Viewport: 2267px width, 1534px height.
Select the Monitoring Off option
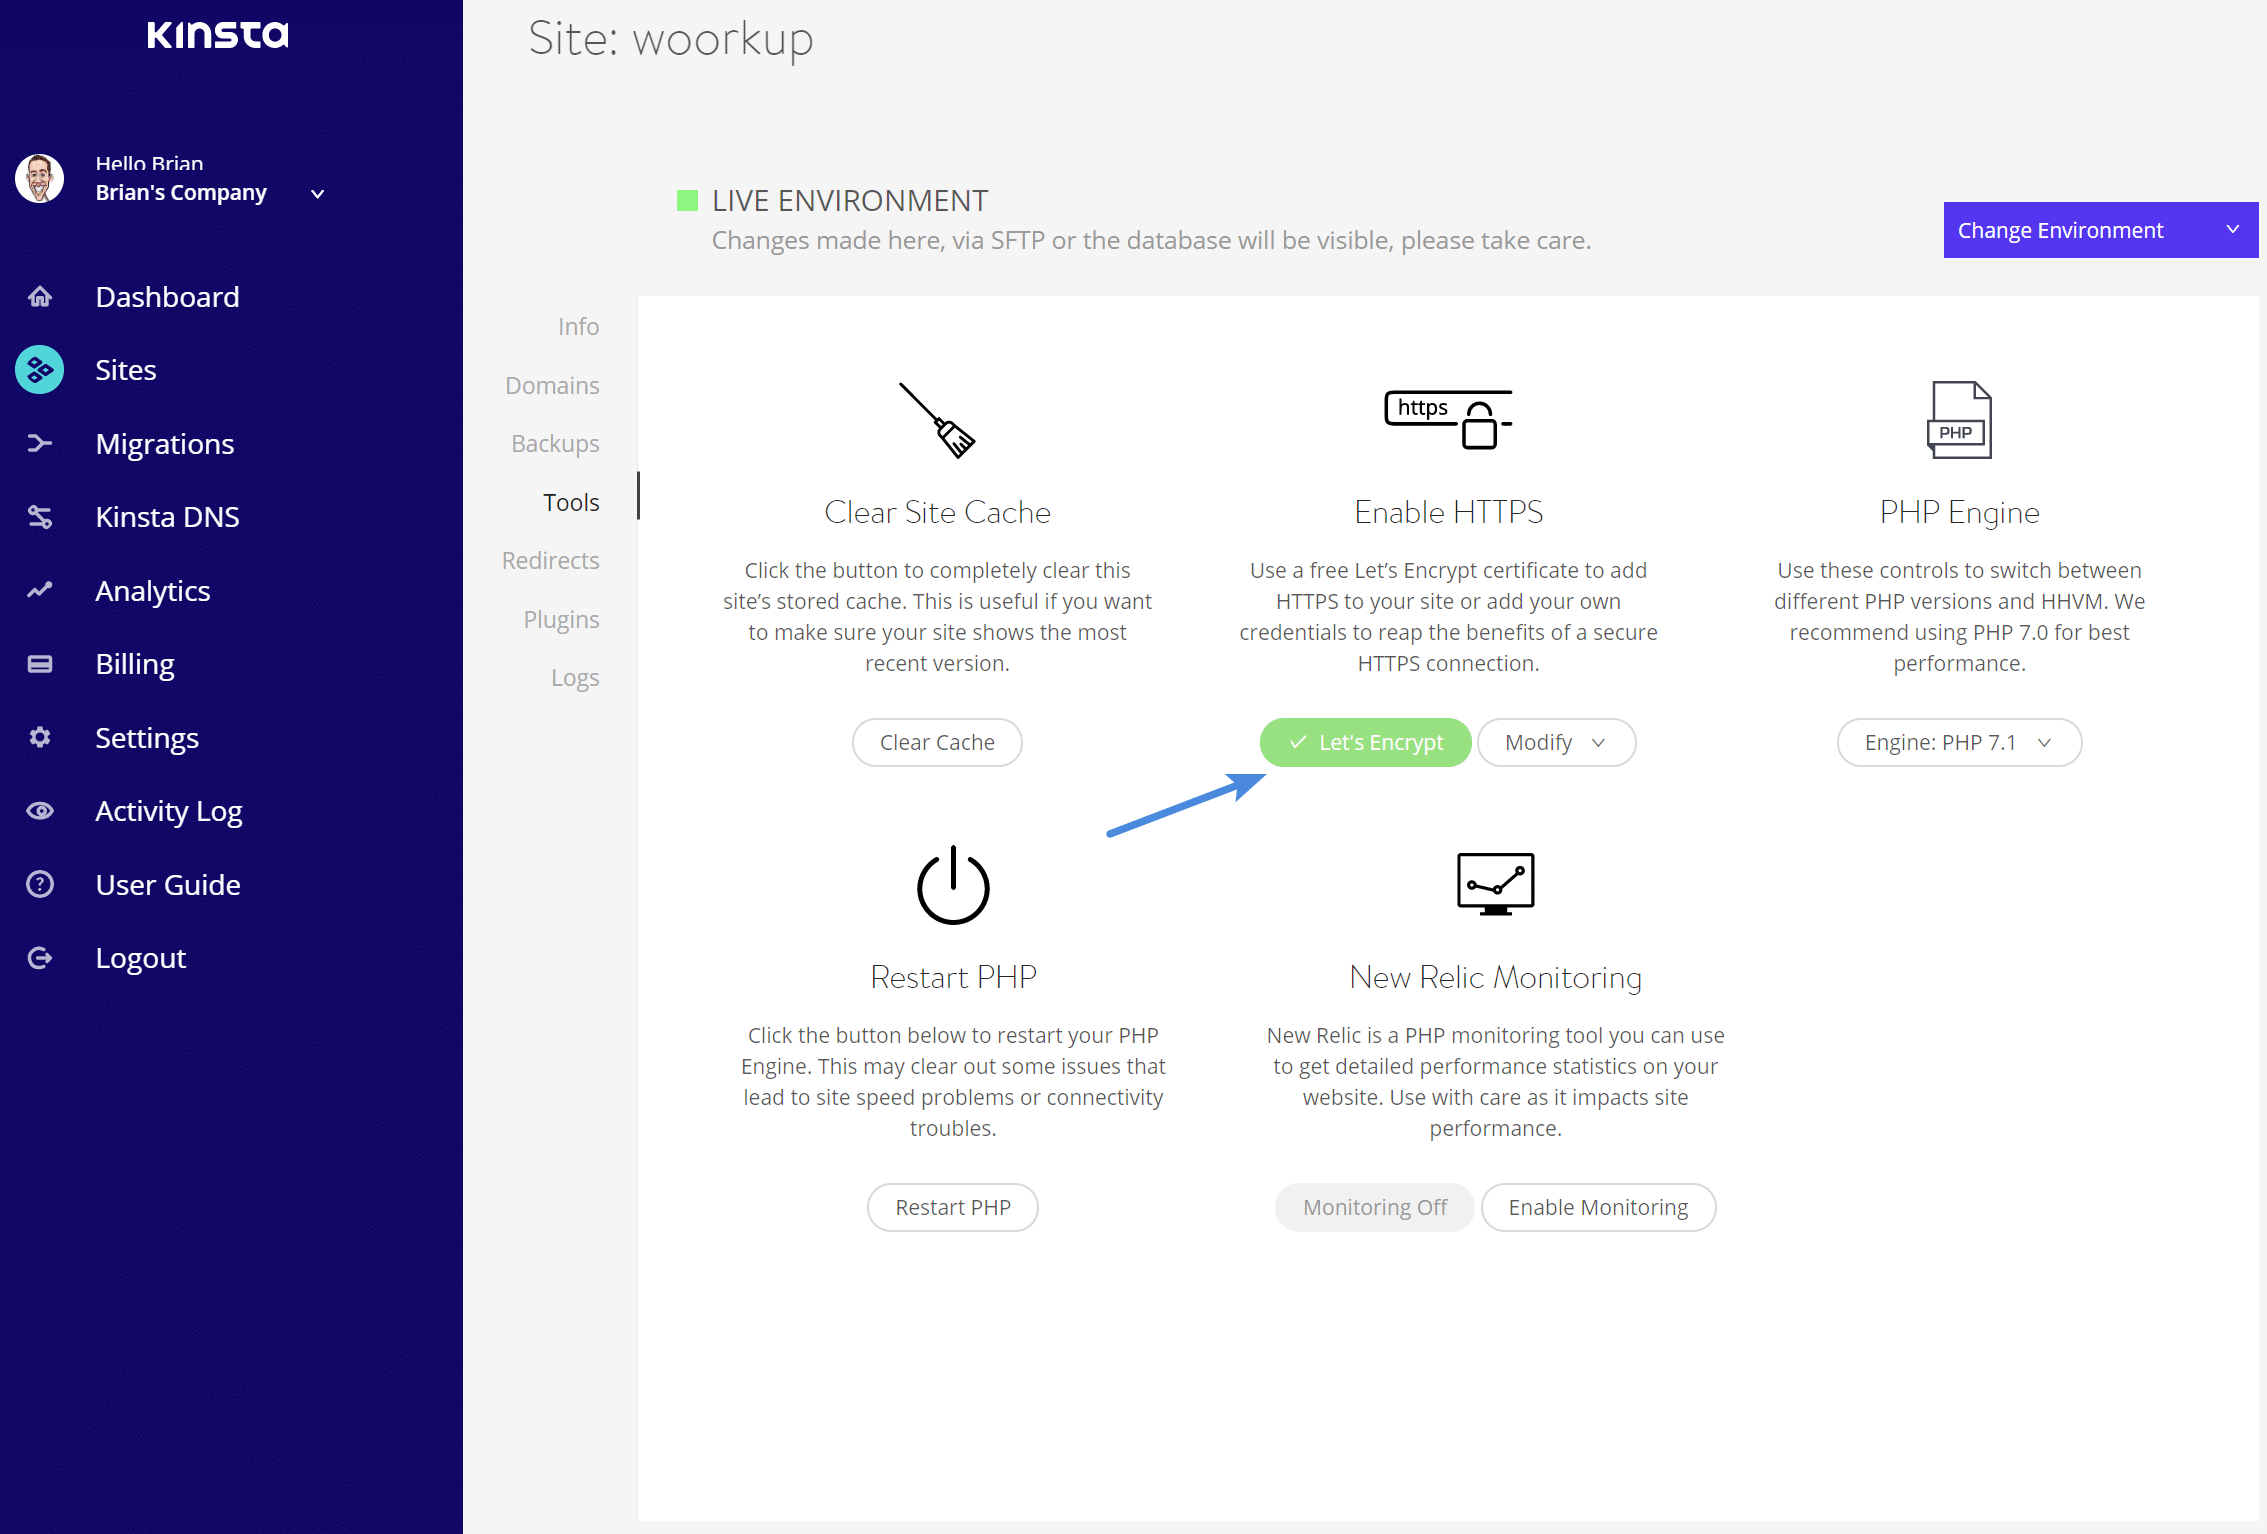point(1374,1208)
